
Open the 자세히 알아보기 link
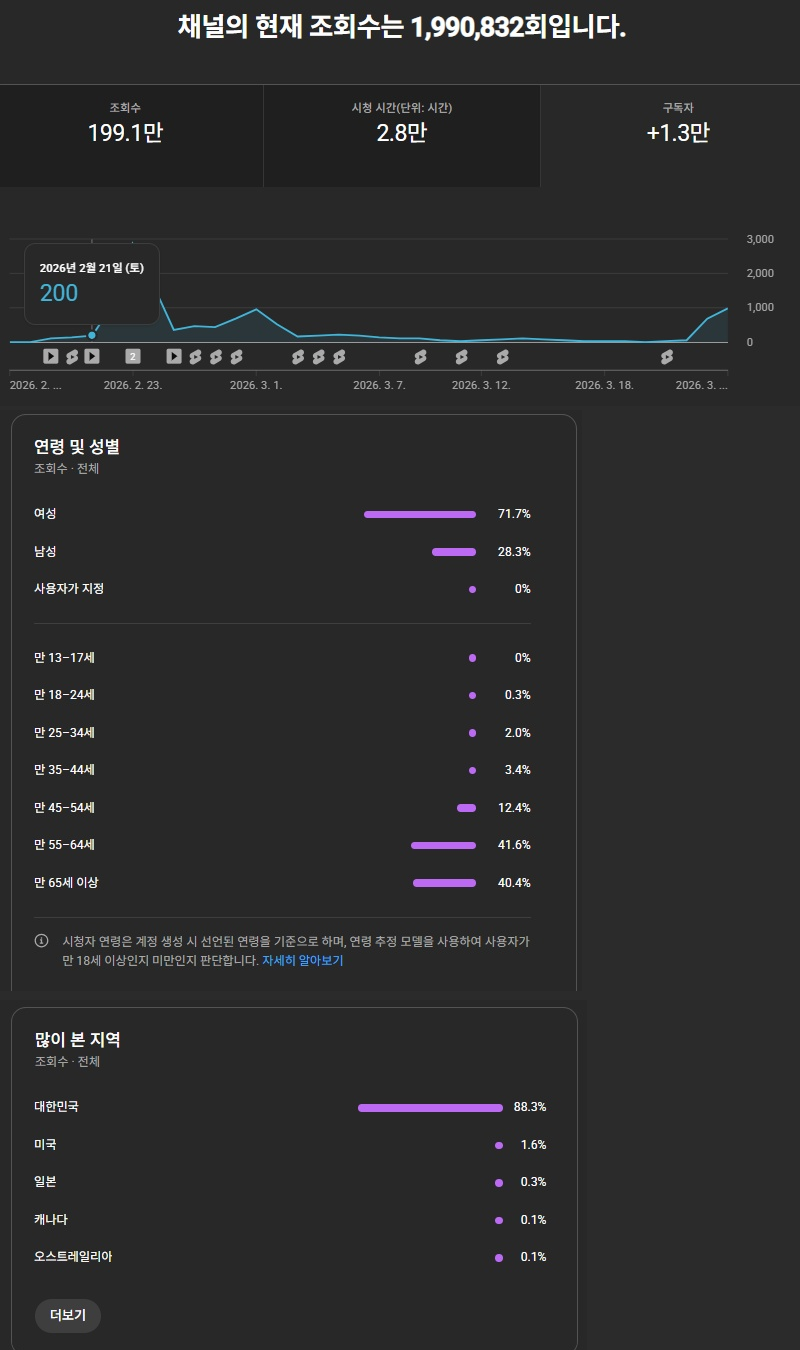pos(302,960)
